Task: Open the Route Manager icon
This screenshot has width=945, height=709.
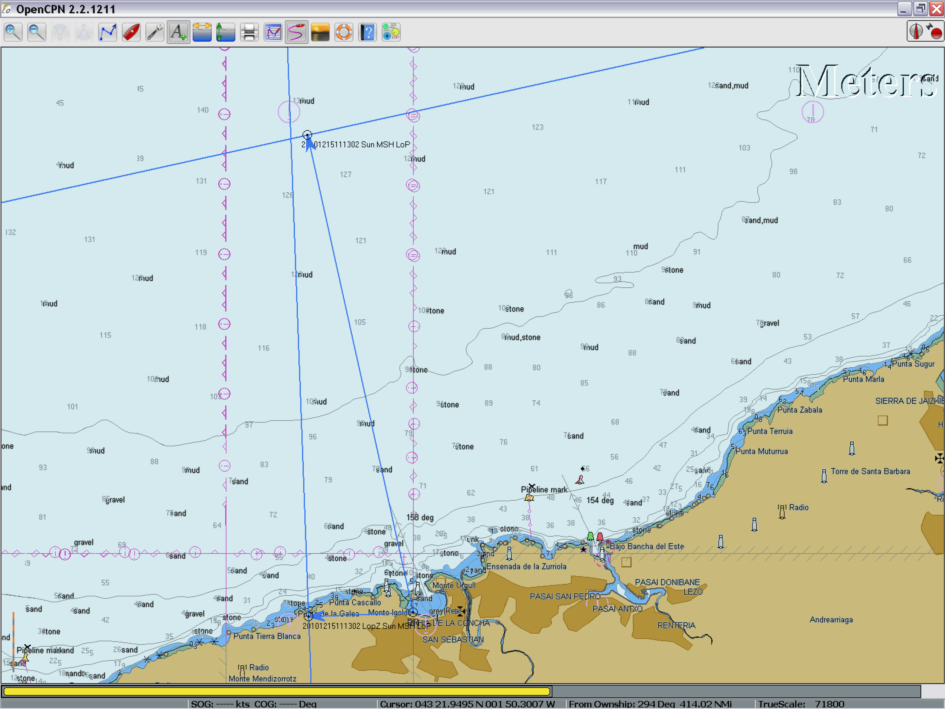Action: 273,32
